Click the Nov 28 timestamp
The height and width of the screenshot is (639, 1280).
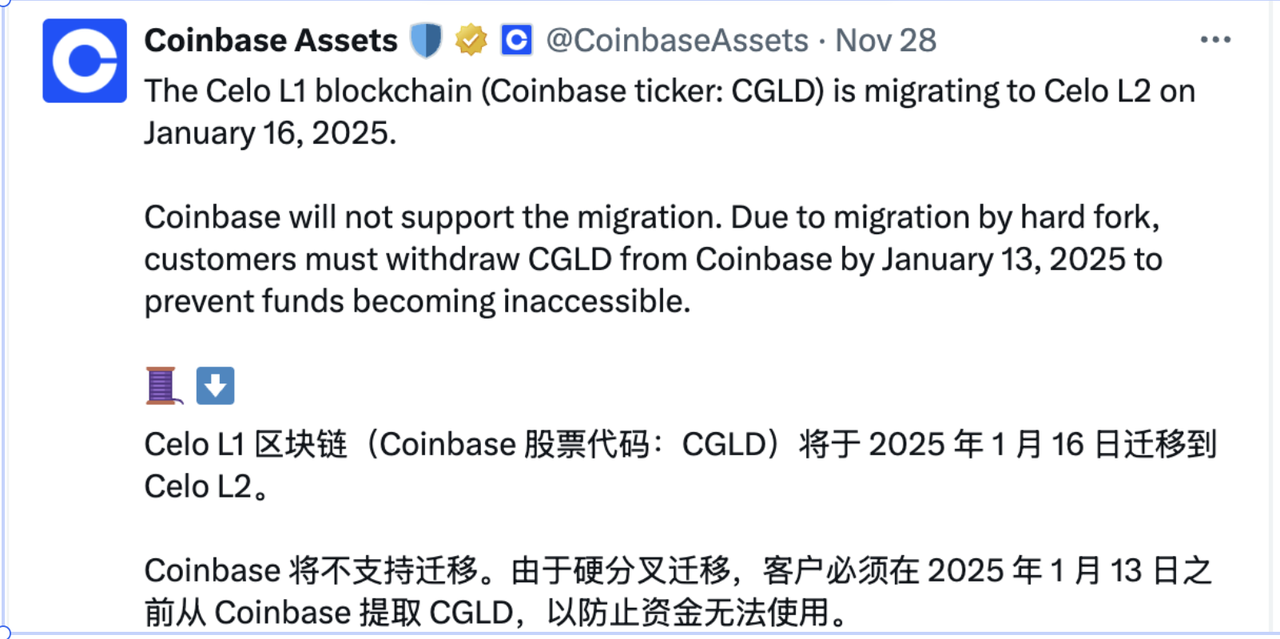886,40
